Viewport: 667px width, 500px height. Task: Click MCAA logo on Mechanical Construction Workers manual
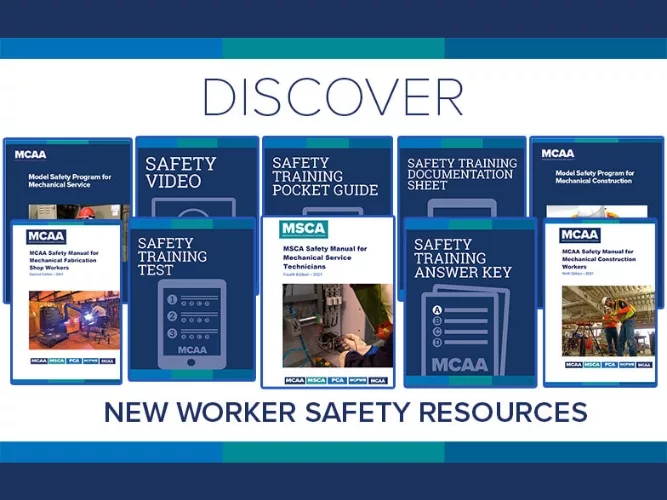[579, 234]
